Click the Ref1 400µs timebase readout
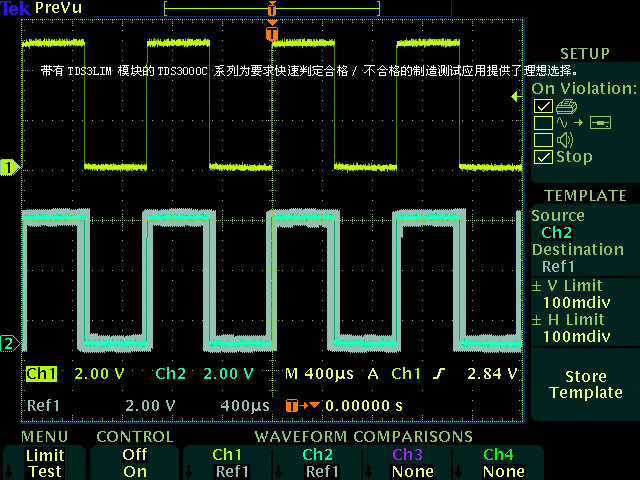Image resolution: width=640 pixels, height=480 pixels. coord(245,406)
